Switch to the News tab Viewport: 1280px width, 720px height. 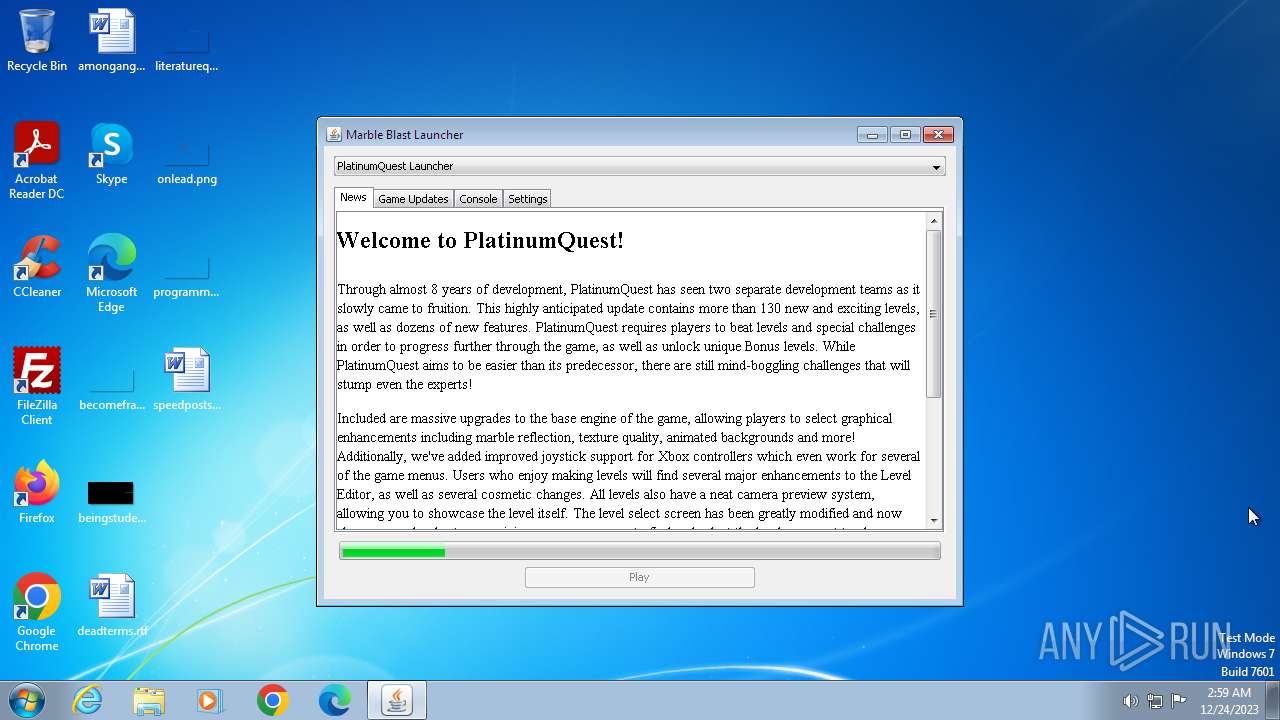pyautogui.click(x=353, y=197)
